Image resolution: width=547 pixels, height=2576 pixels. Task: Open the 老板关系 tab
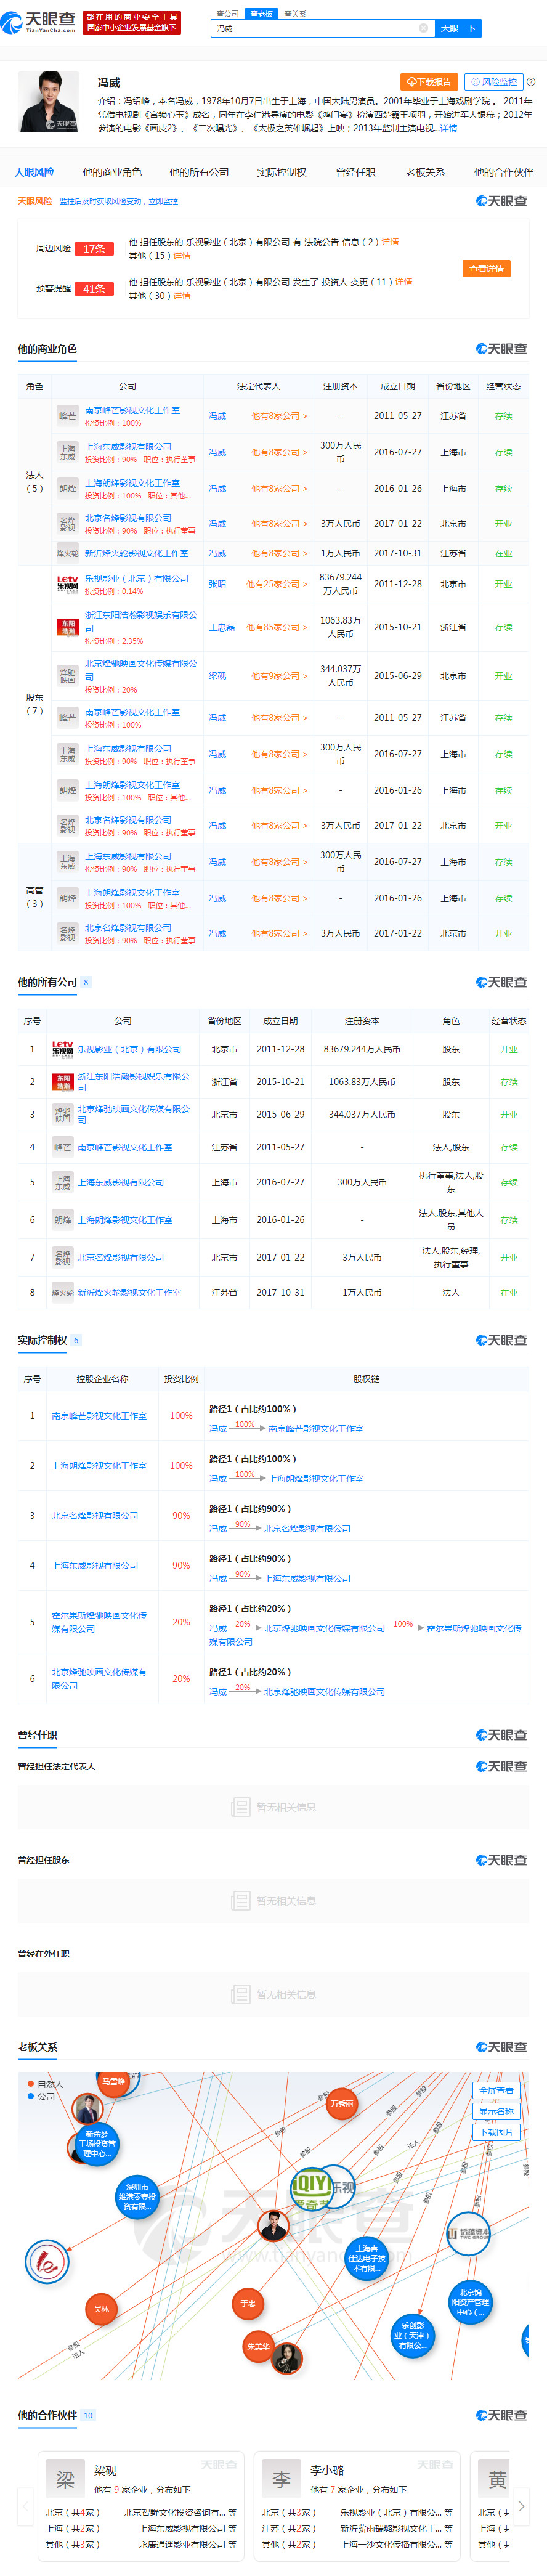coord(425,172)
